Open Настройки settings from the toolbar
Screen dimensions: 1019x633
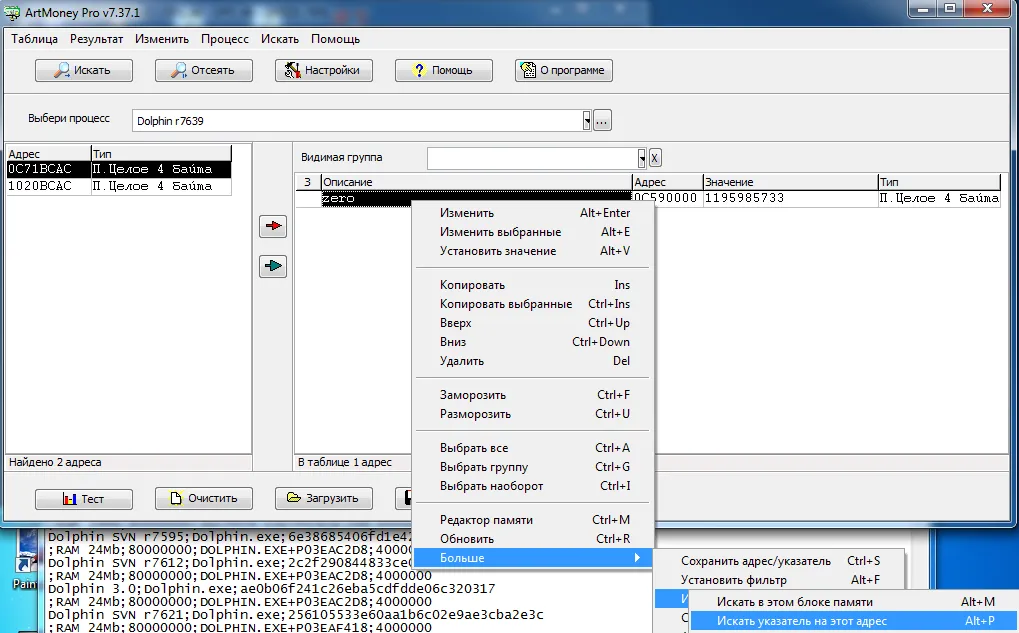click(323, 70)
